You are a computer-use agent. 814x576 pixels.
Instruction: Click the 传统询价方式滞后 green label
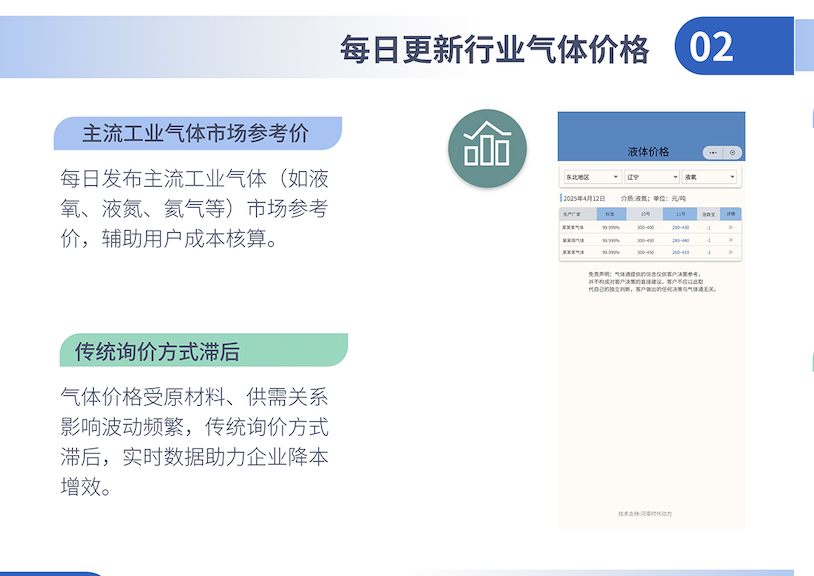click(x=204, y=350)
